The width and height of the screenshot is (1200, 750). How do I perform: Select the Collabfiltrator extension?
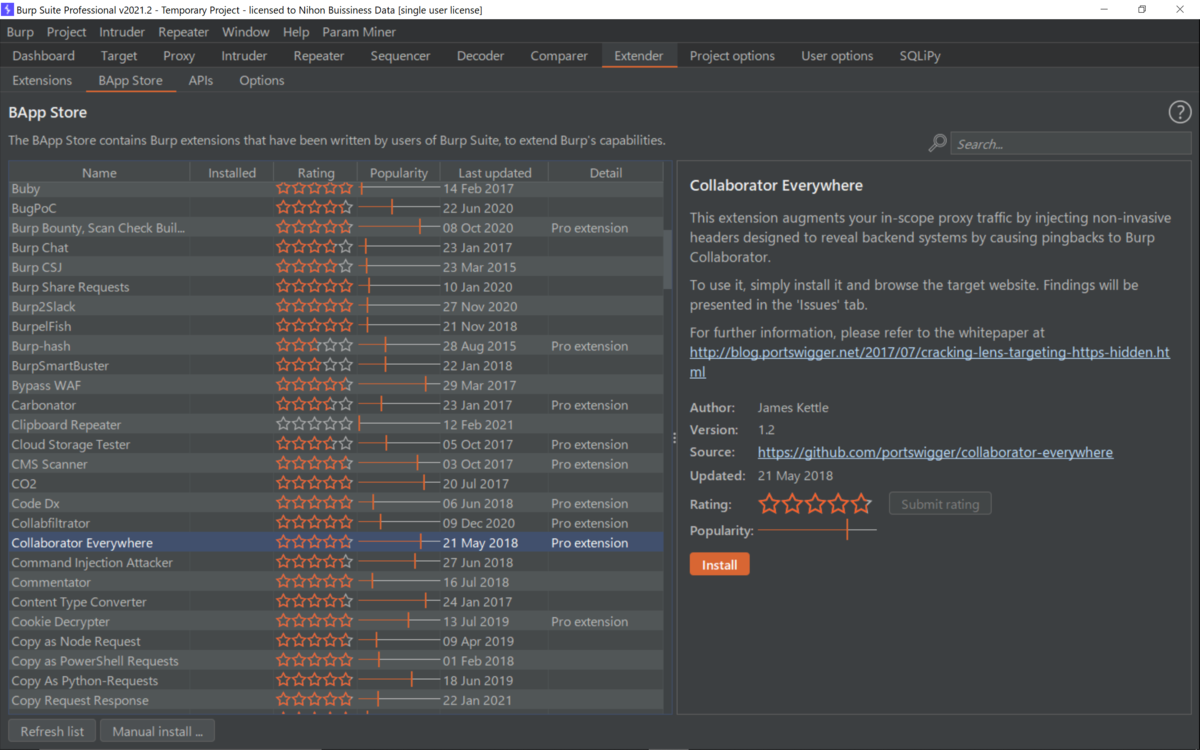point(336,523)
